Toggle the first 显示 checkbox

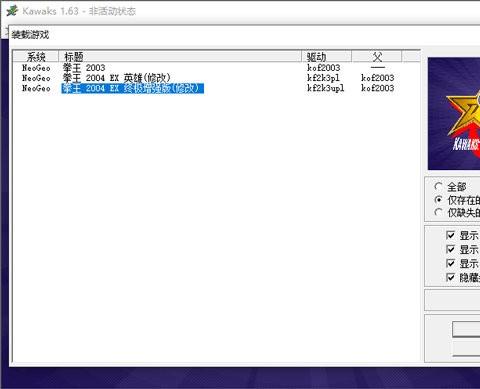[450, 235]
